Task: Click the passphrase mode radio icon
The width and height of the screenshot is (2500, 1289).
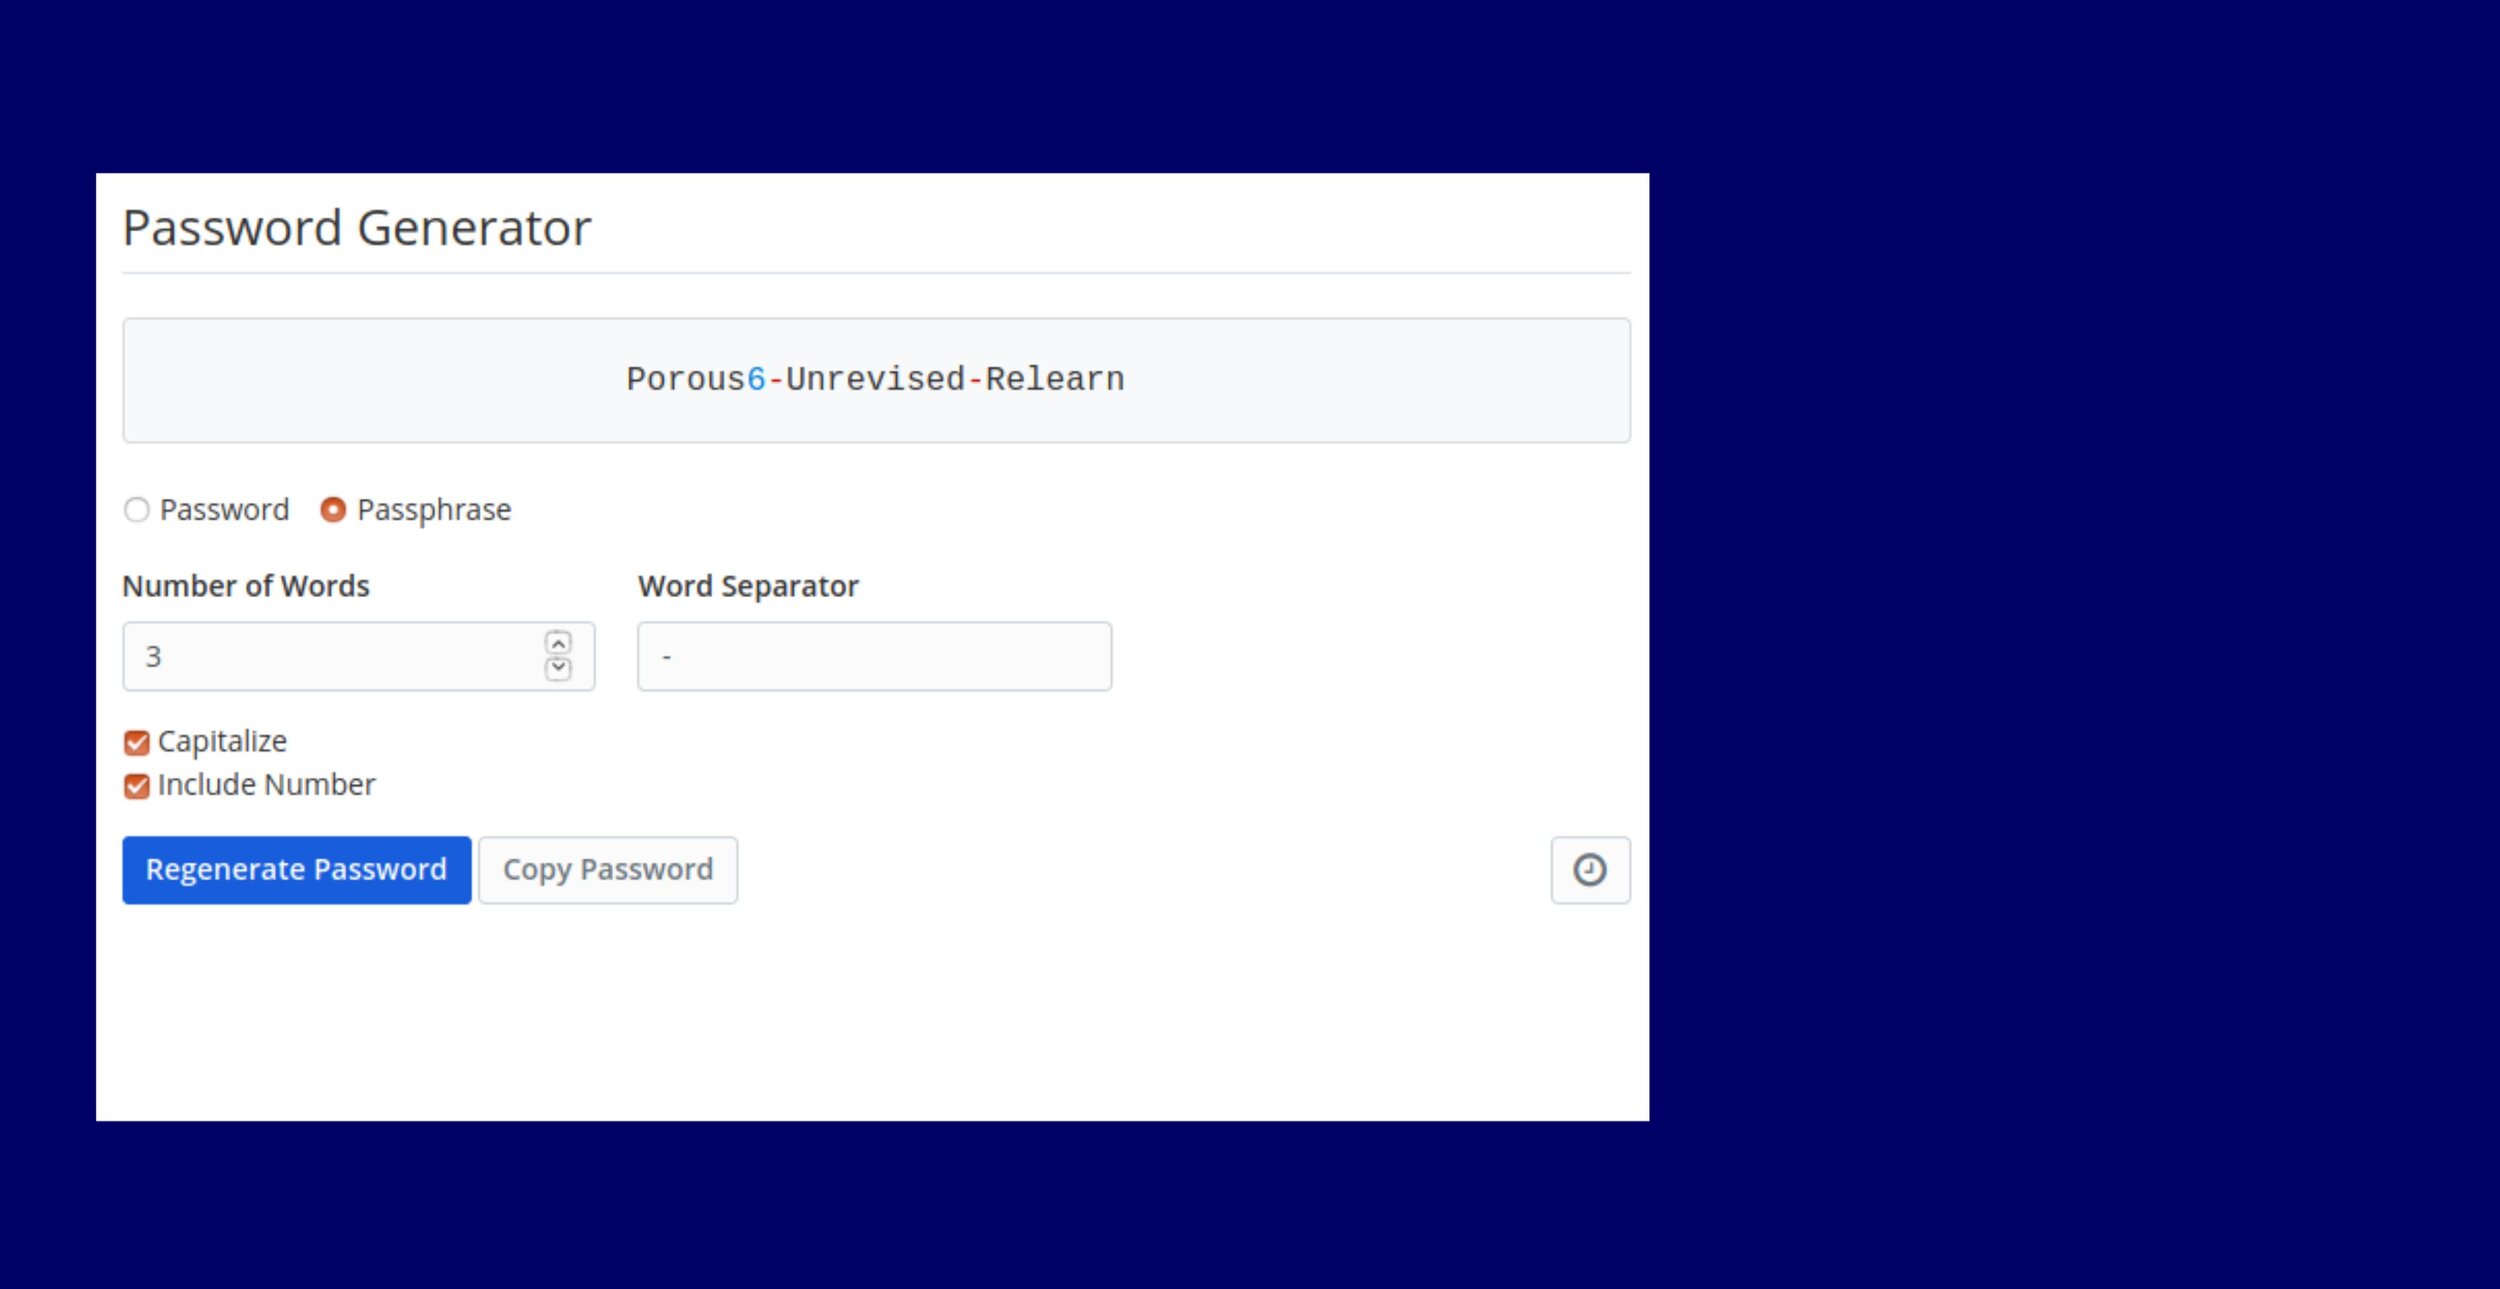Action: (x=330, y=510)
